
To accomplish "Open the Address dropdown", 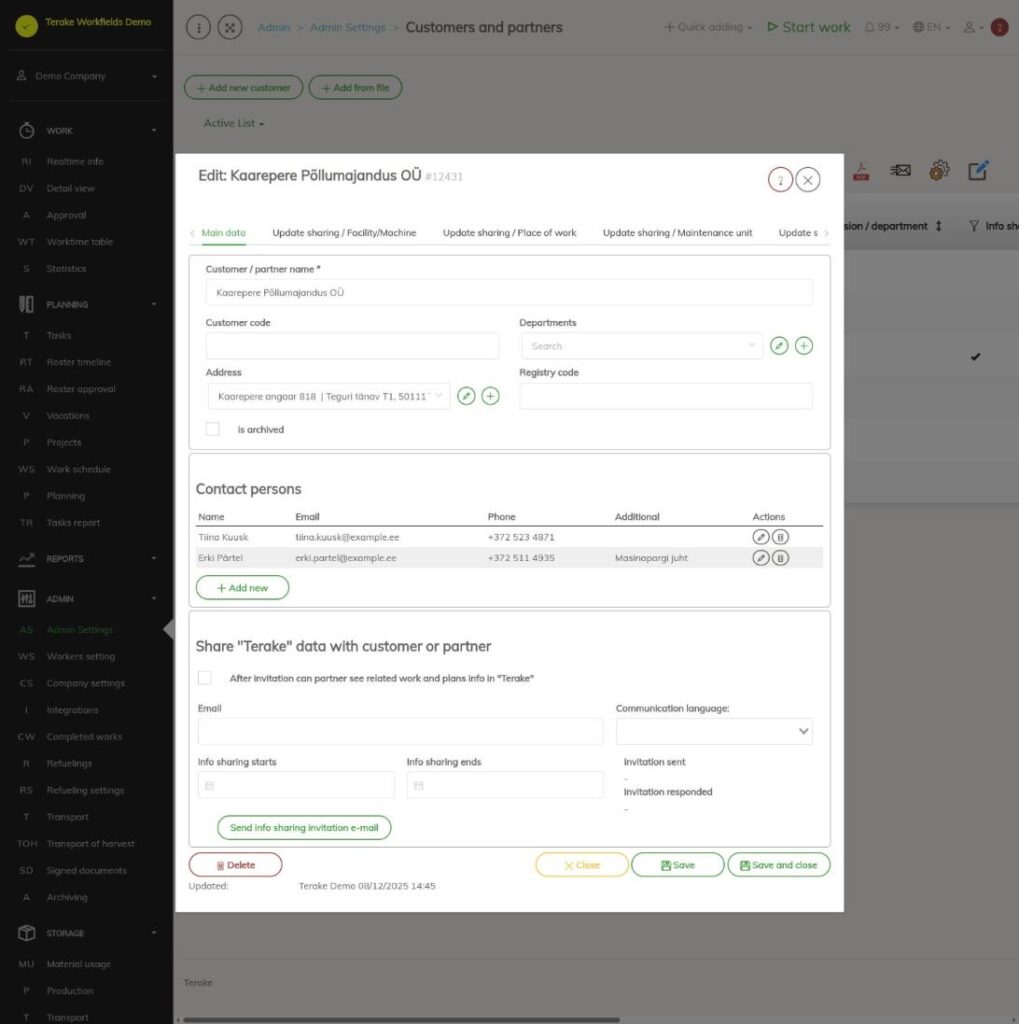I will [x=329, y=396].
